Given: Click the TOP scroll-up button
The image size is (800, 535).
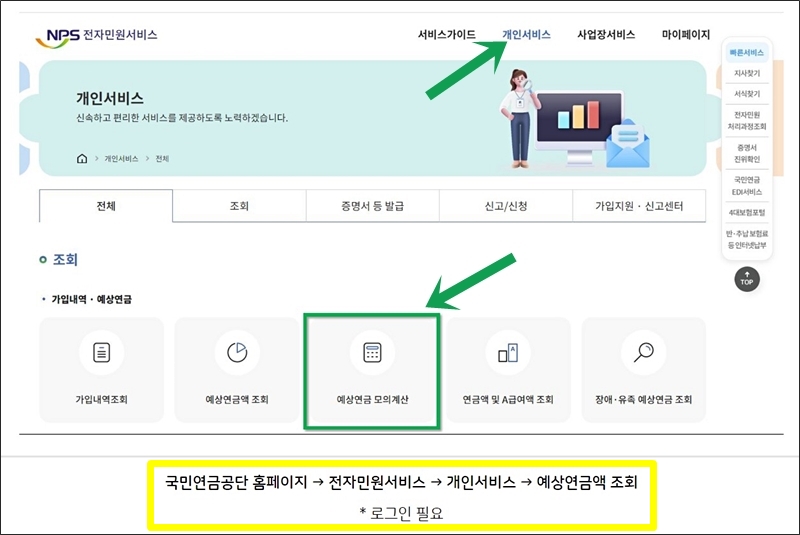Looking at the screenshot, I should click(747, 279).
